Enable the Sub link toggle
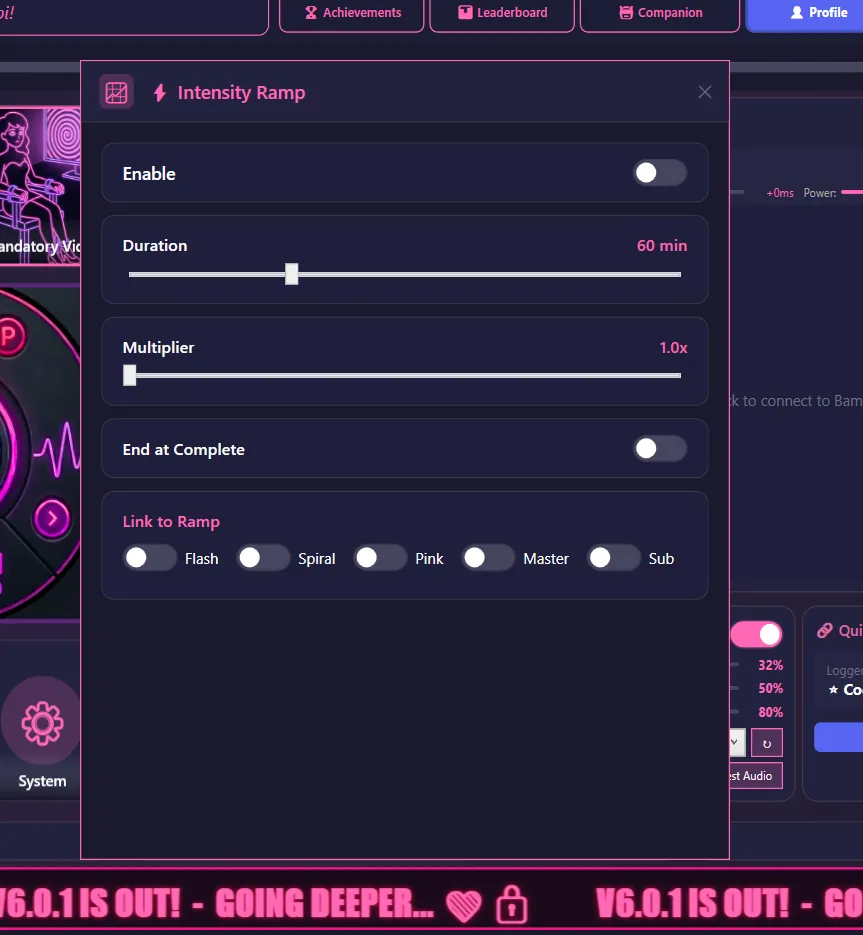This screenshot has width=863, height=935. coord(614,558)
